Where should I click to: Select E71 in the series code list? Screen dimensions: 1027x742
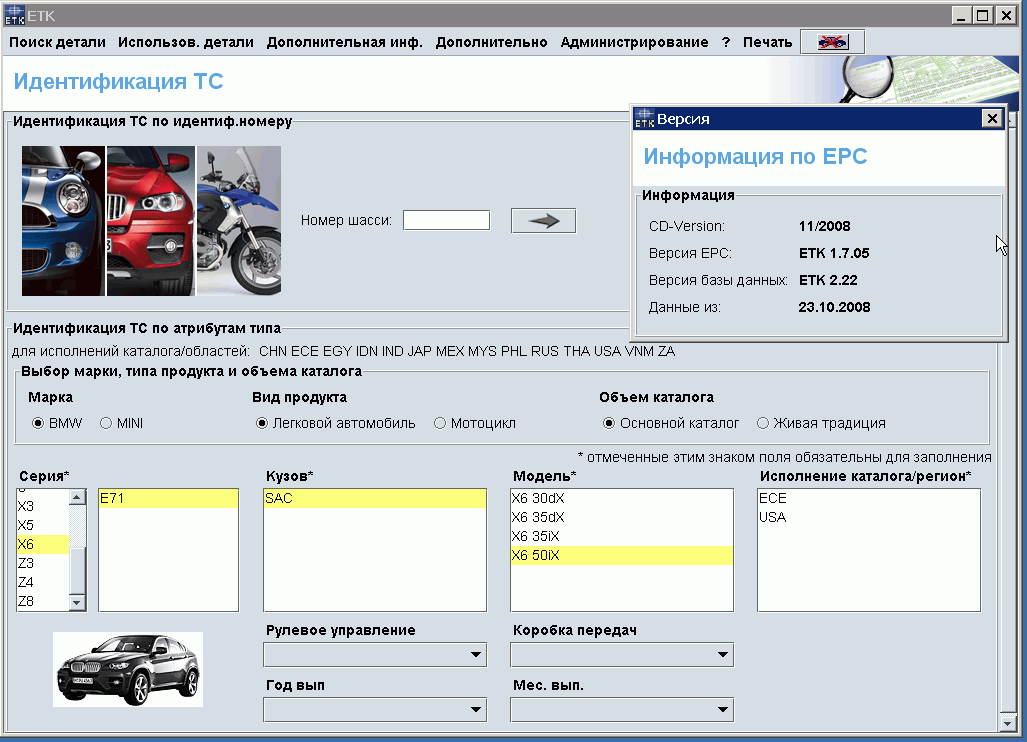coord(168,498)
